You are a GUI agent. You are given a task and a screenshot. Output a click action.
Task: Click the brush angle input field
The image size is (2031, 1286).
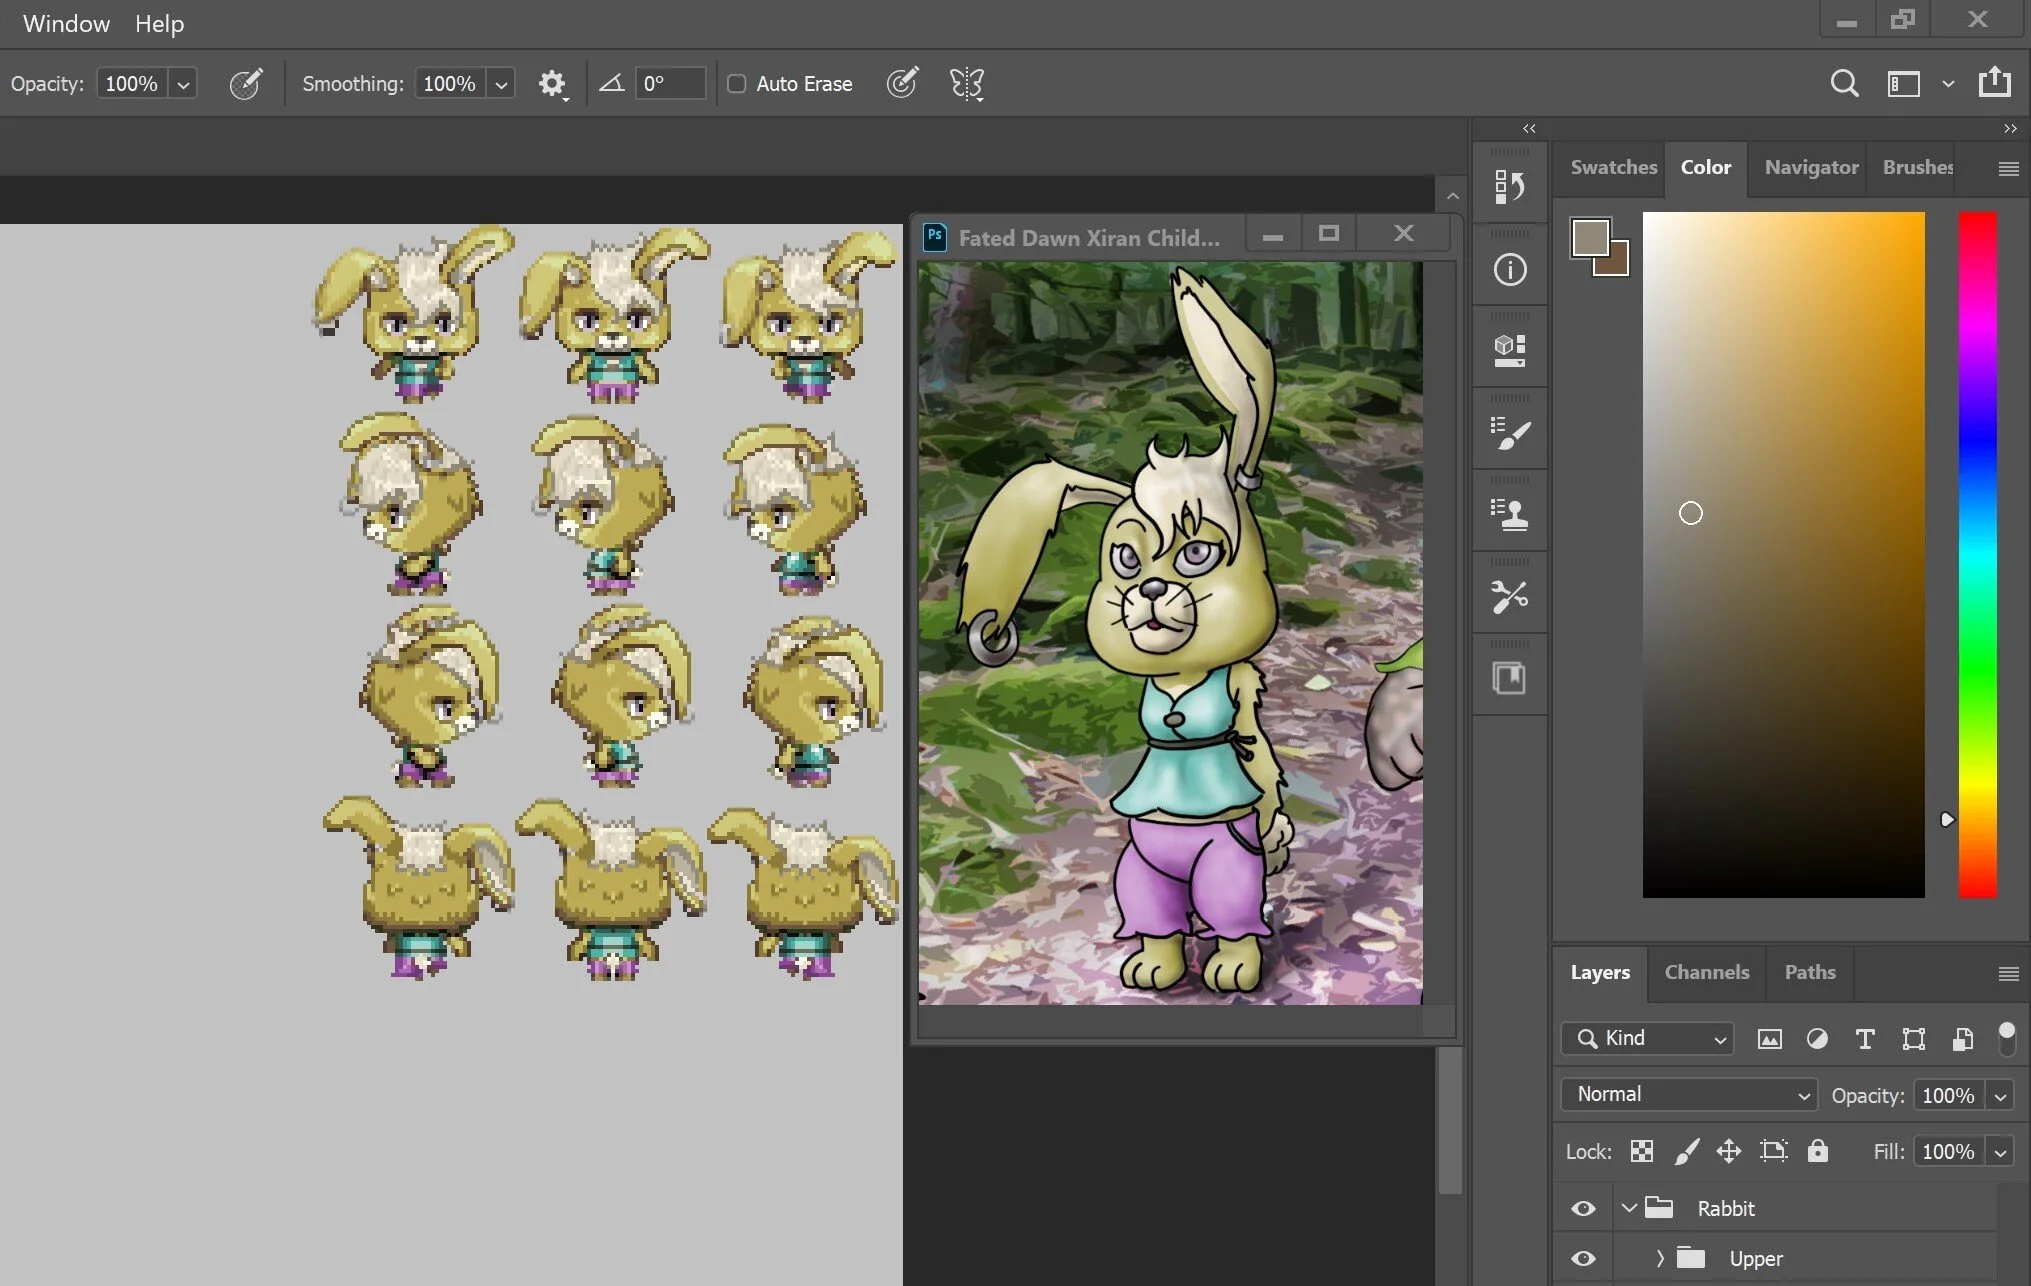670,84
